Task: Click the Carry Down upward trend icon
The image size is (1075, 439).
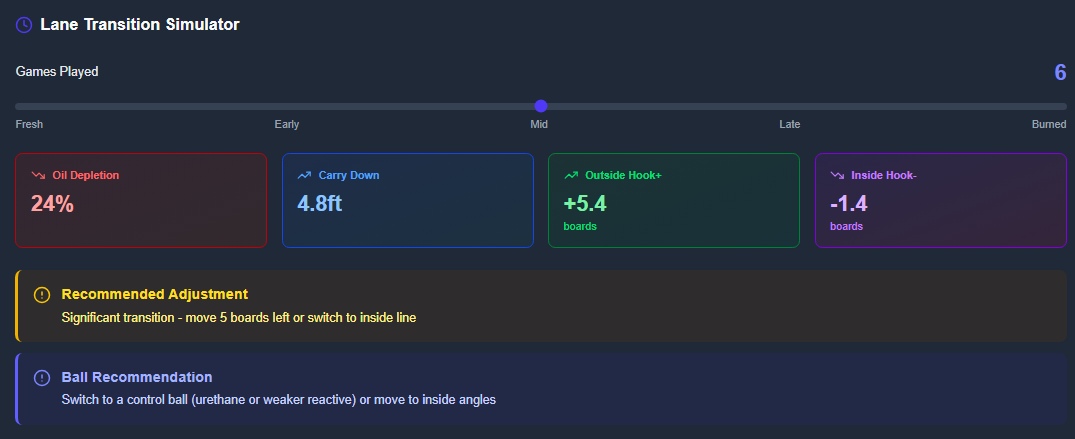Action: [305, 175]
